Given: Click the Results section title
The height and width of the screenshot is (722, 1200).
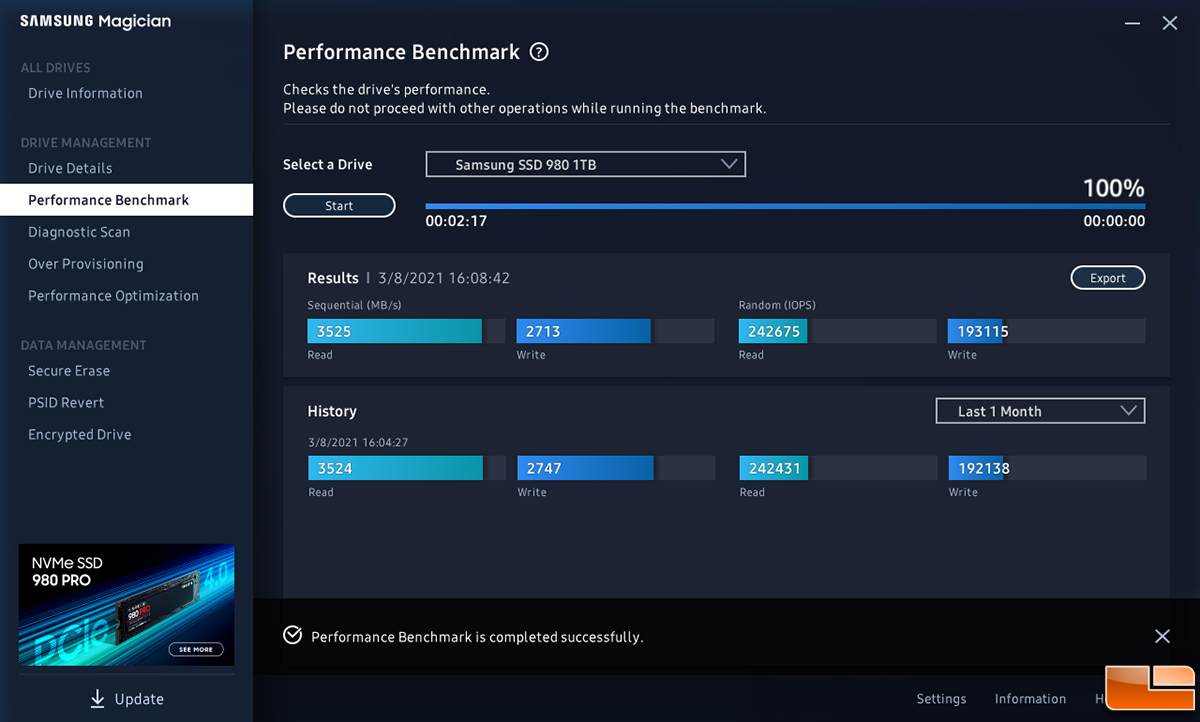Looking at the screenshot, I should 333,278.
